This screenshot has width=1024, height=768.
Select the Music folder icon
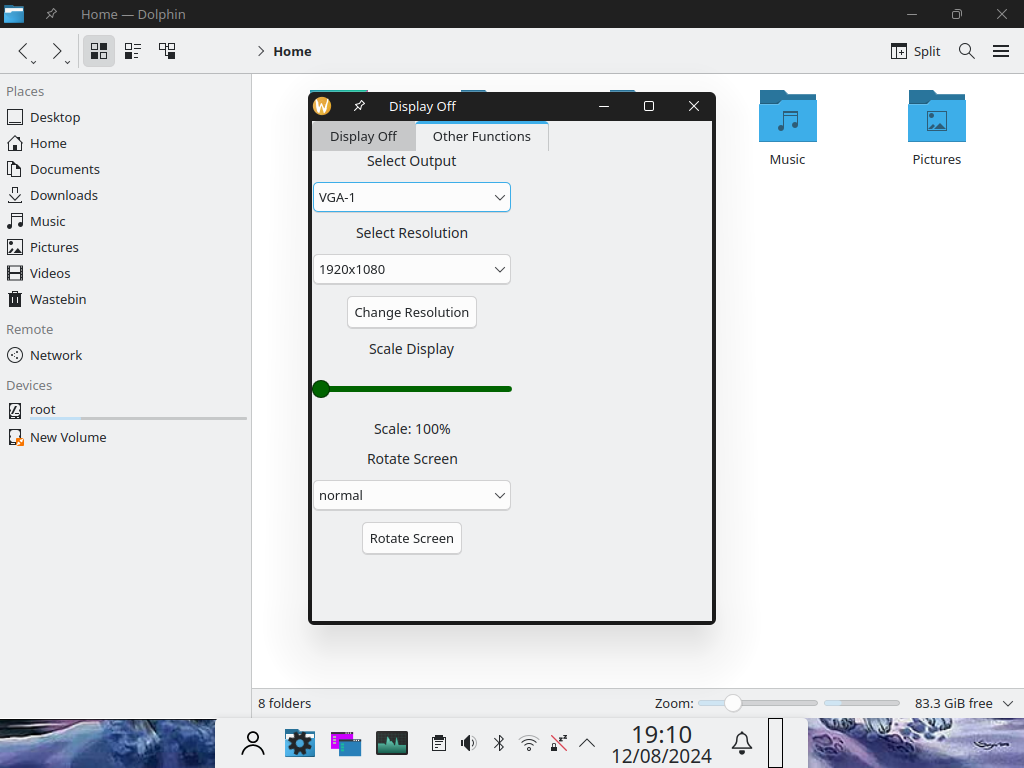(x=788, y=117)
